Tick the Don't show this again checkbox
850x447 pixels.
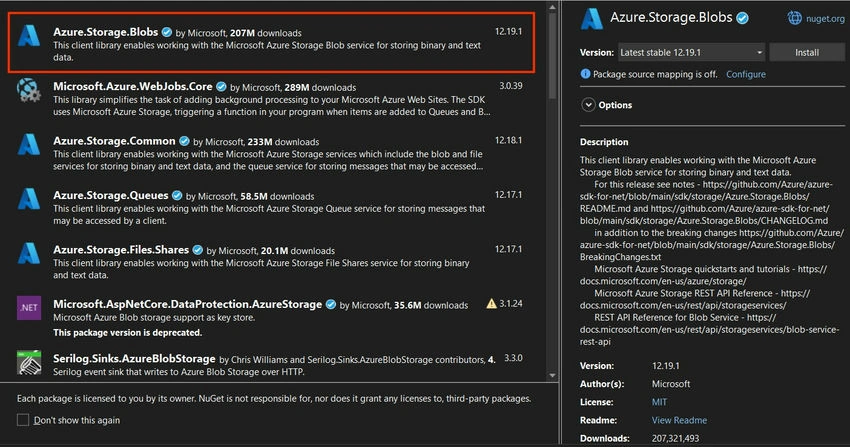click(x=23, y=420)
